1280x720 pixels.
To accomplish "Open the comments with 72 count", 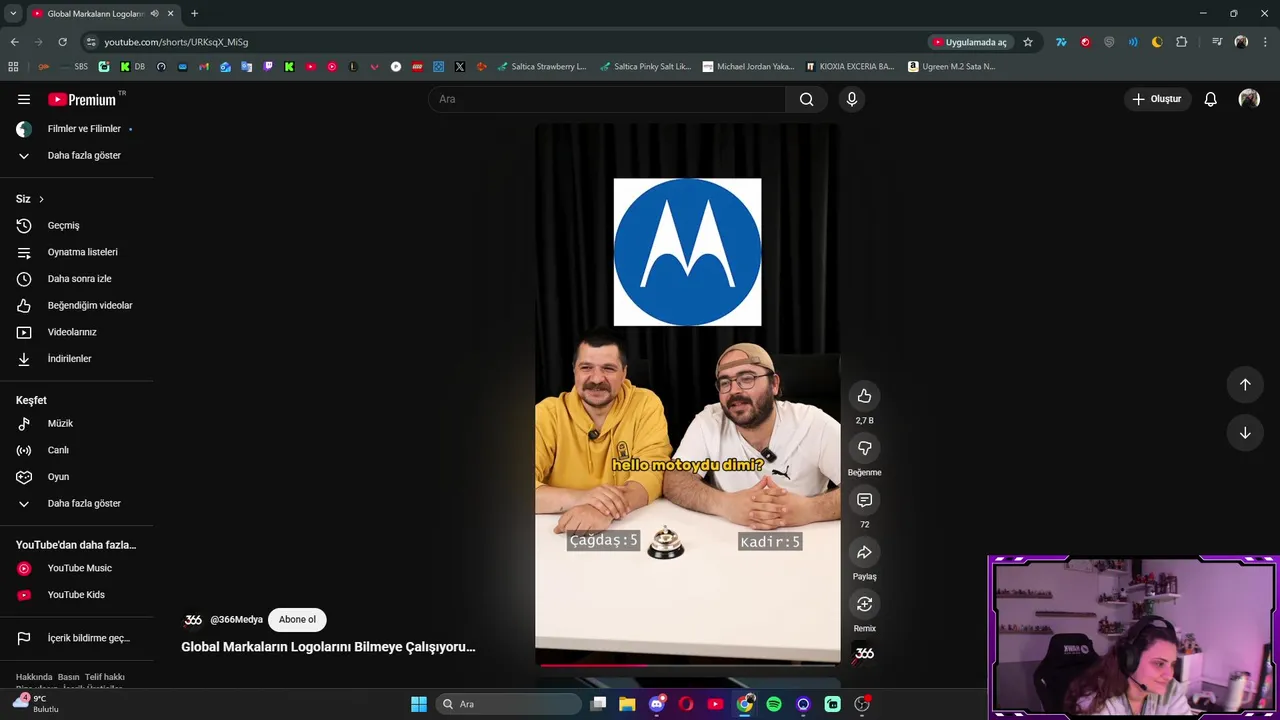I will pos(865,500).
